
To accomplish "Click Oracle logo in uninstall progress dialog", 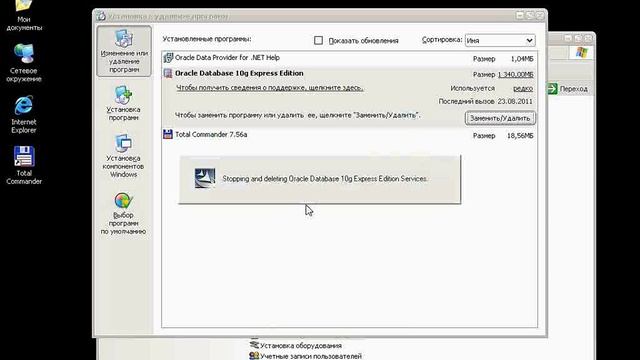I will (x=205, y=178).
